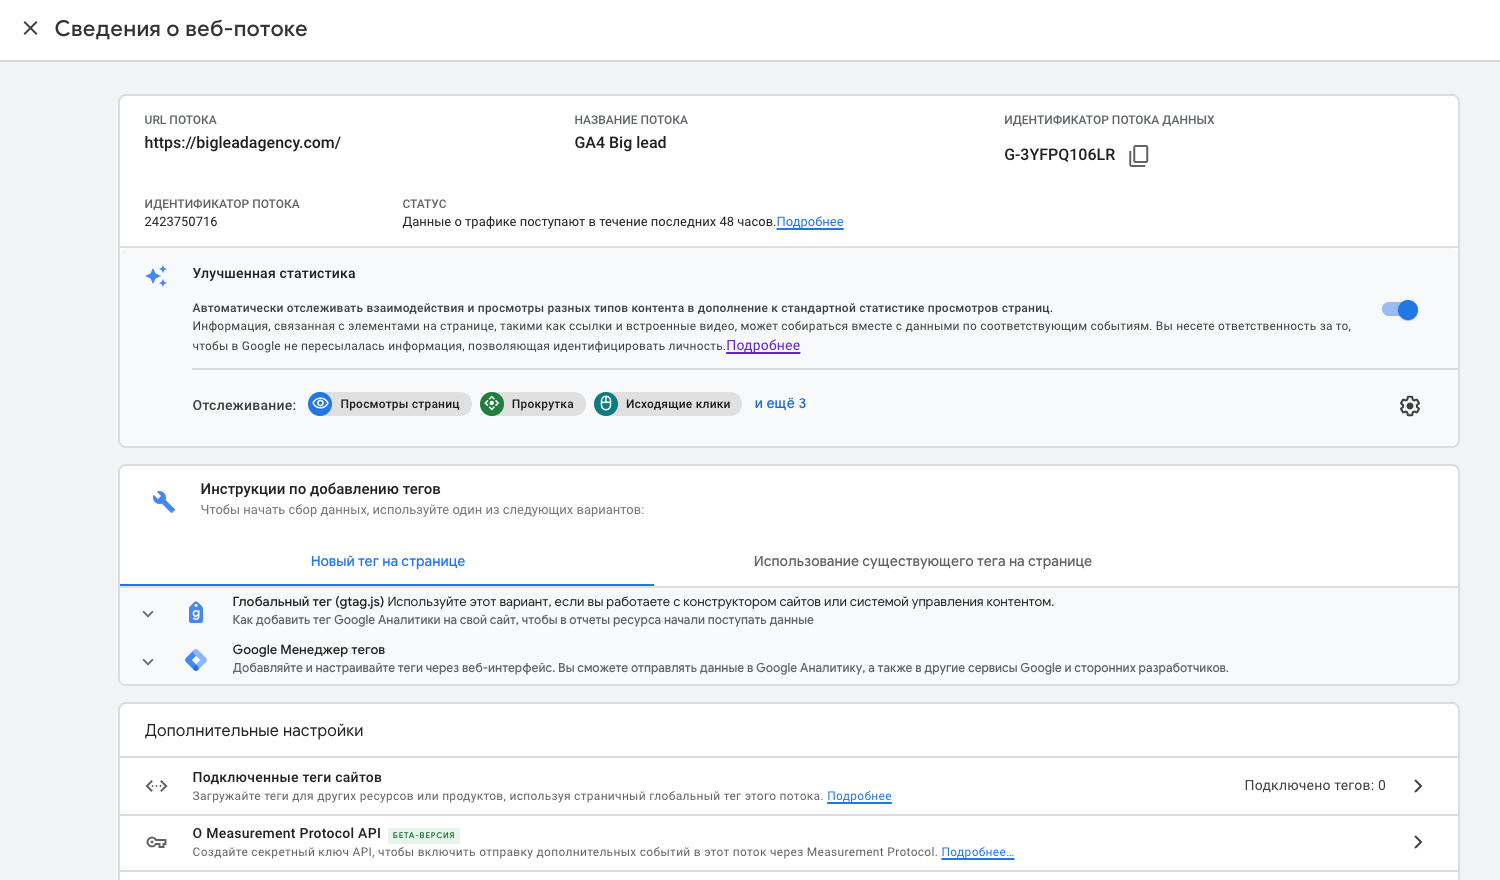Copy the stream ID G-3YFPQ106LR
This screenshot has width=1500, height=880.
pos(1138,156)
